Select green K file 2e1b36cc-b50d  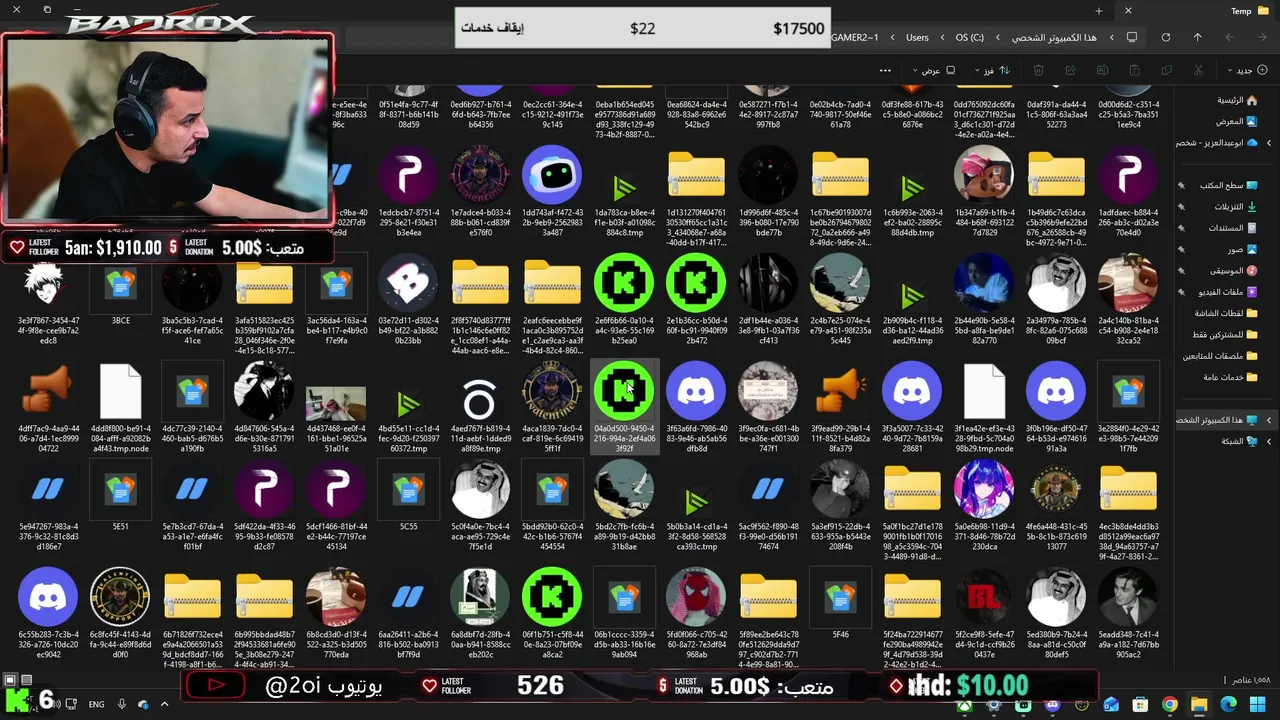(x=696, y=298)
